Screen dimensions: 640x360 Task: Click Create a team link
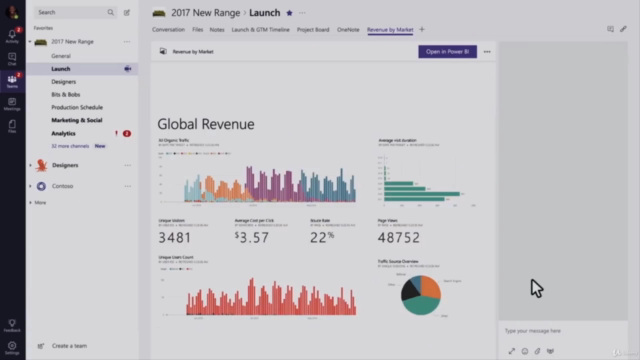coord(69,346)
